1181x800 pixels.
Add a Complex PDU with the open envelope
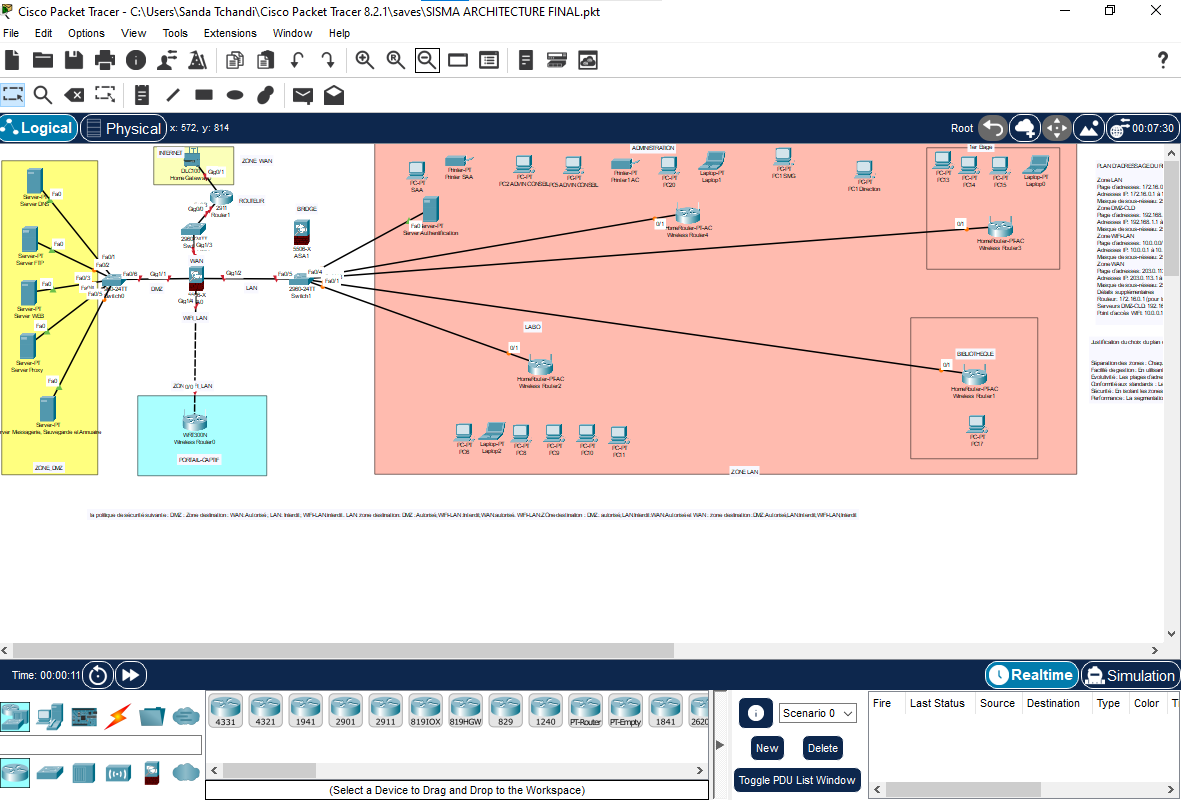coord(334,95)
